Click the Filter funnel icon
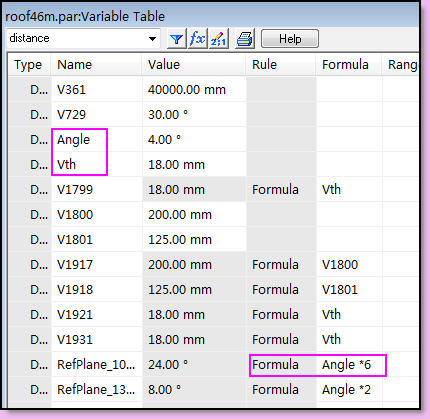The image size is (430, 419). [x=176, y=39]
